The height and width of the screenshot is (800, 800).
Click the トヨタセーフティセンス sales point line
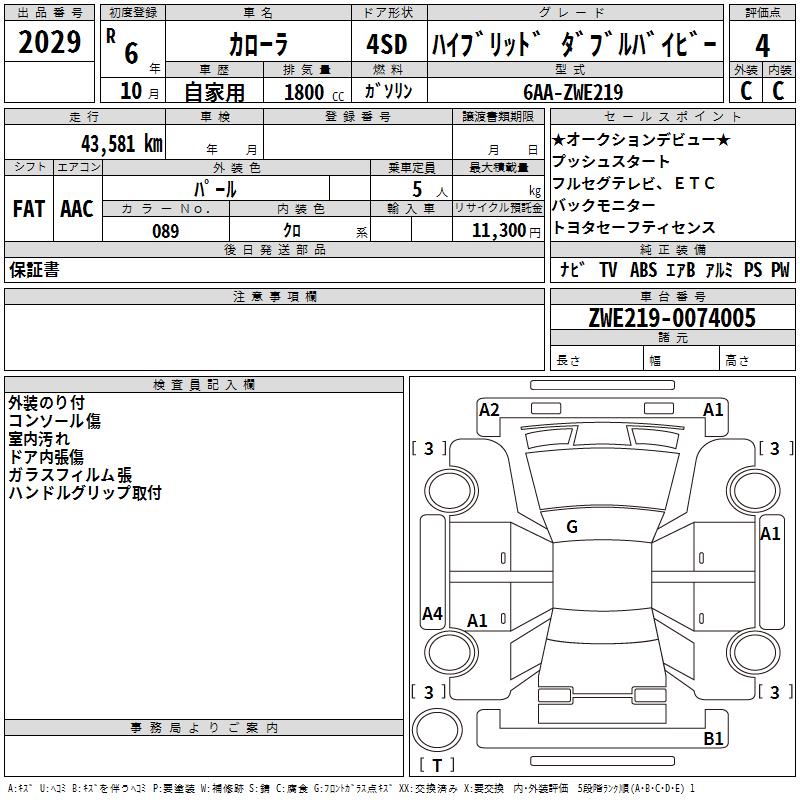(x=633, y=227)
